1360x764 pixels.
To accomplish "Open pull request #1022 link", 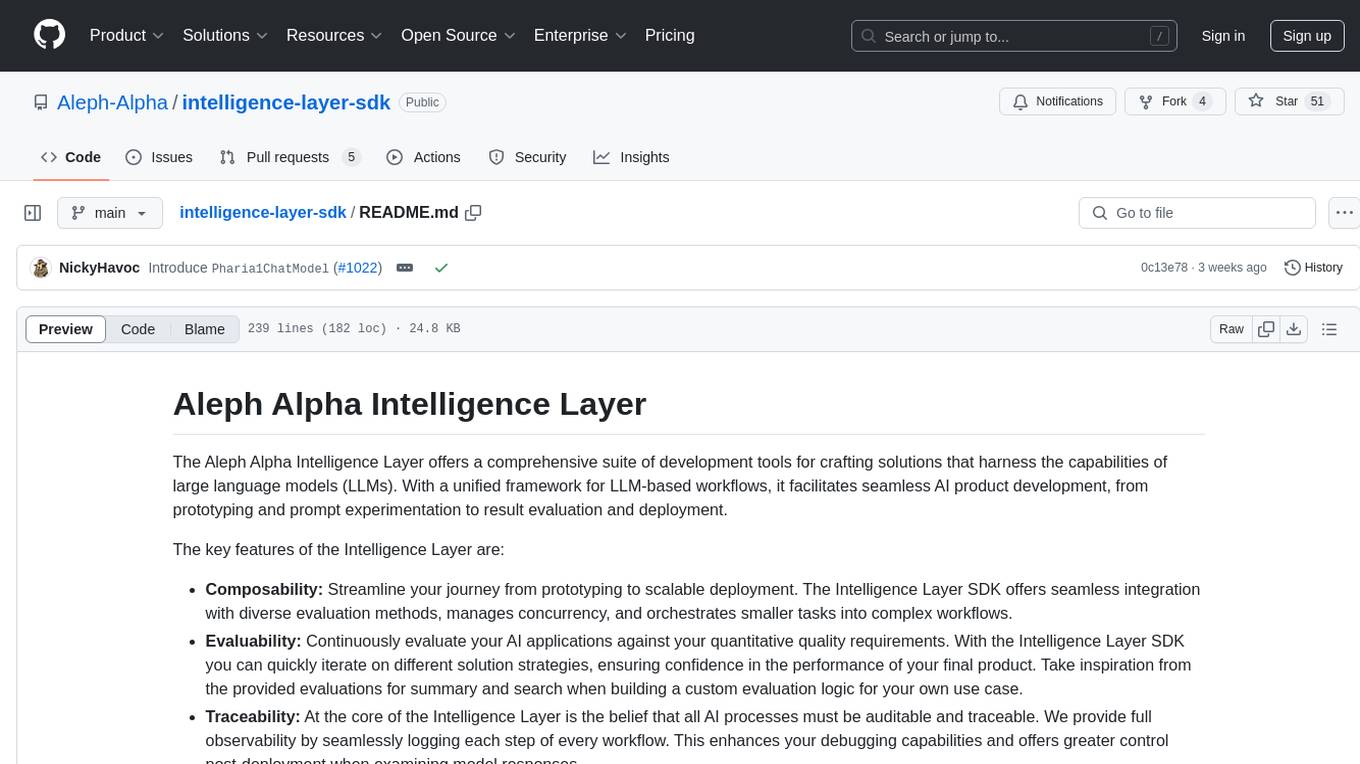I will [357, 268].
